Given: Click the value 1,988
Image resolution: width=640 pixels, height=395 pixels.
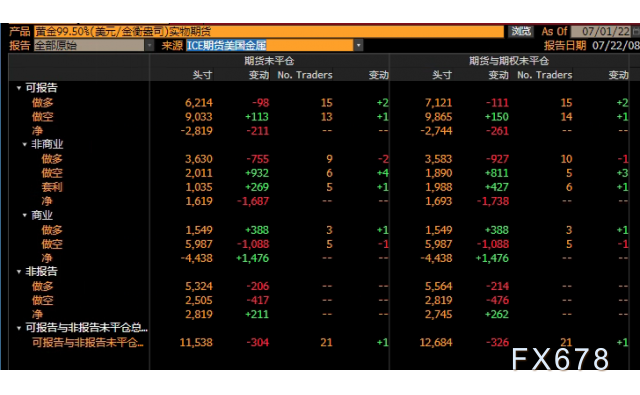Looking at the screenshot, I should (x=438, y=187).
